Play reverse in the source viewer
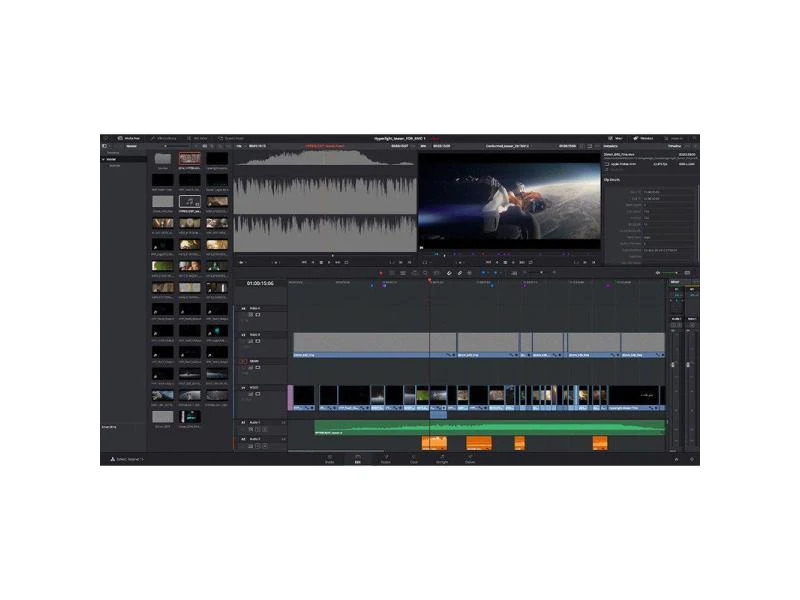The height and width of the screenshot is (600, 800). (x=313, y=262)
